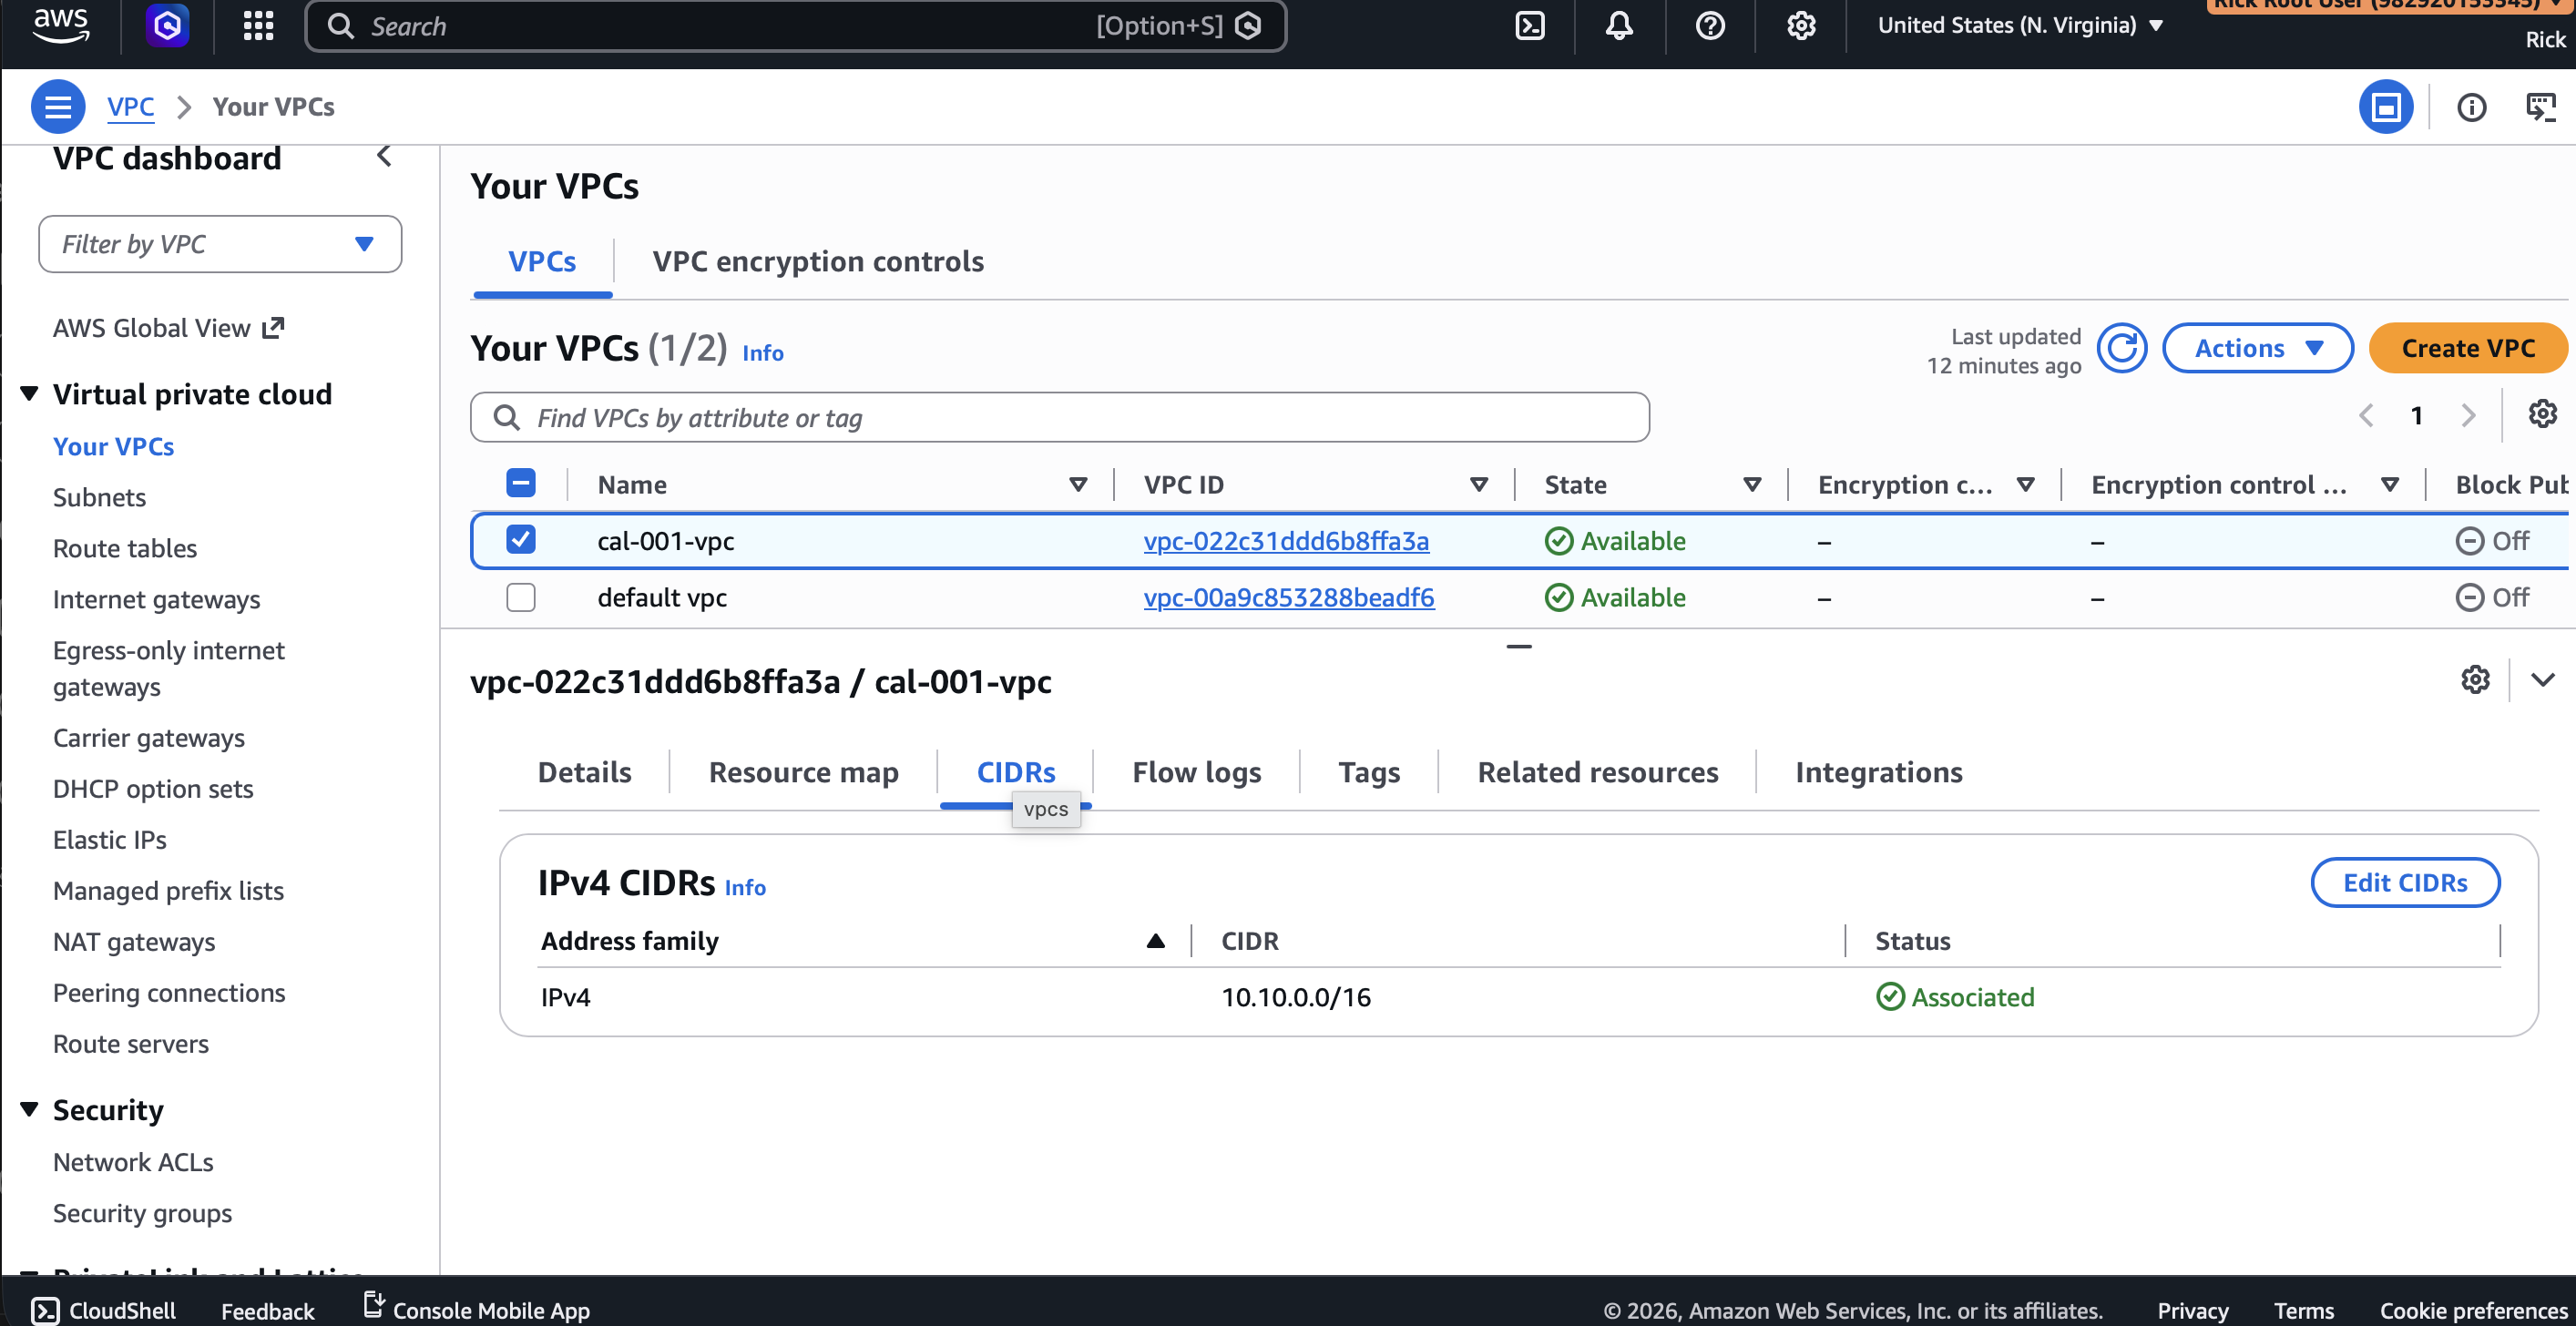The image size is (2576, 1326).
Task: Click the AWS logo home icon
Action: tap(61, 25)
